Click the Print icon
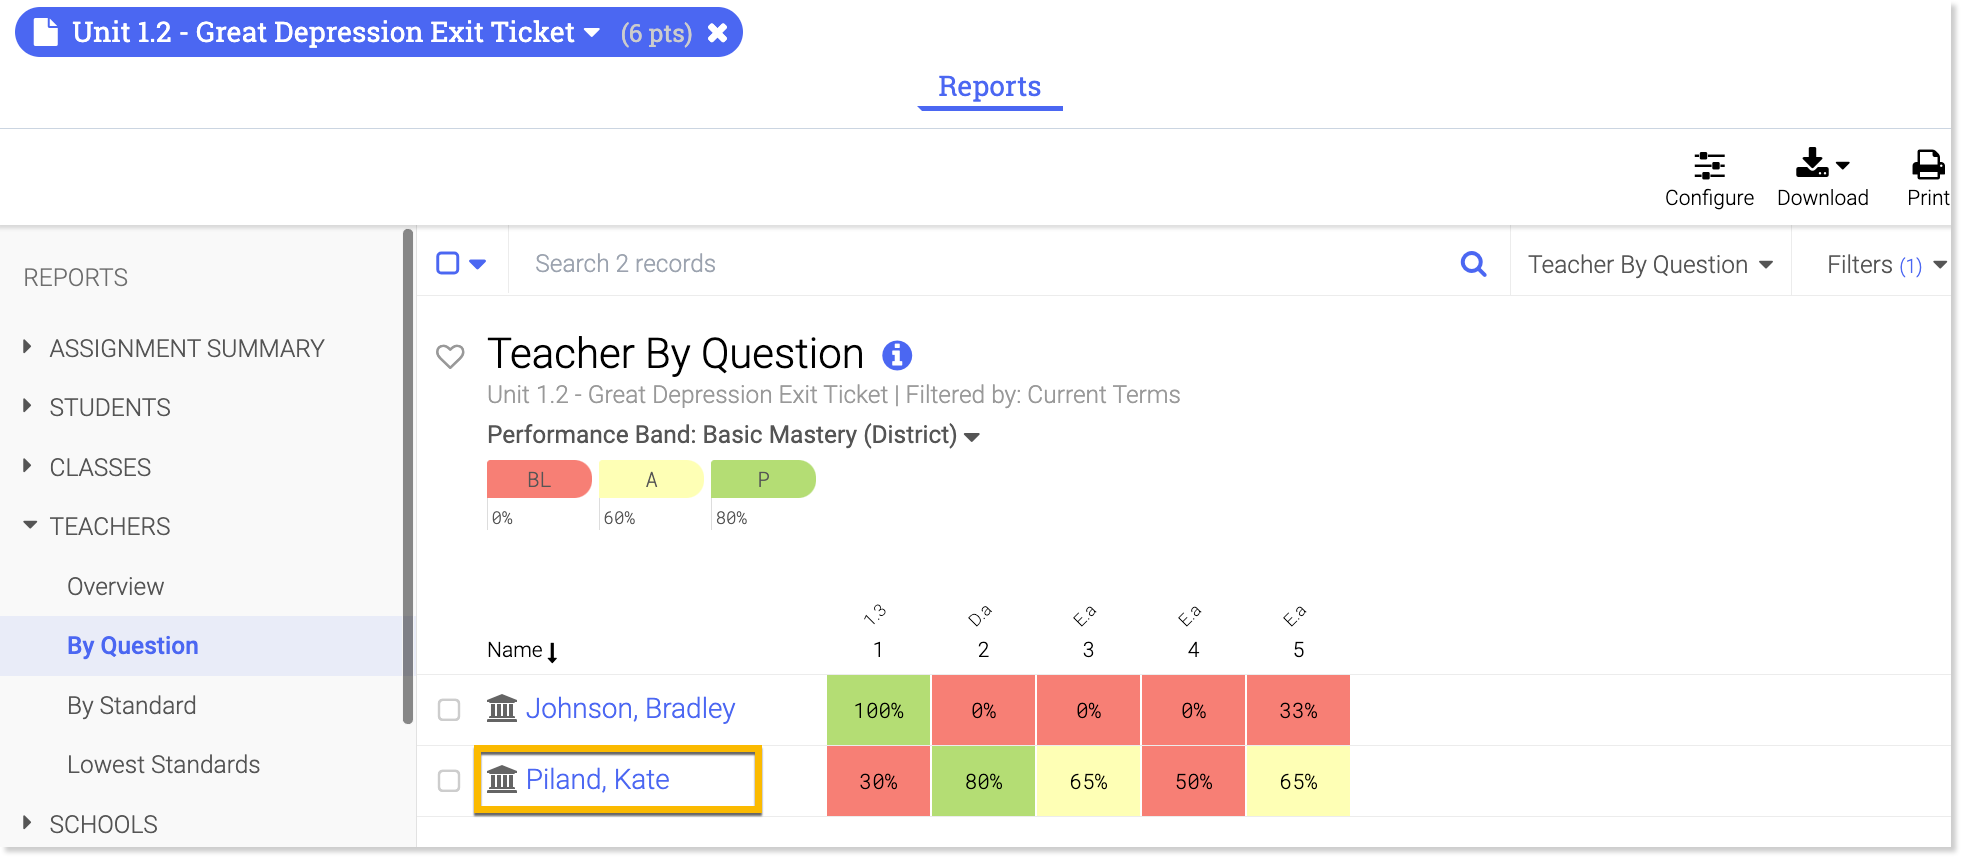Viewport: 1961px width, 857px height. click(1927, 165)
